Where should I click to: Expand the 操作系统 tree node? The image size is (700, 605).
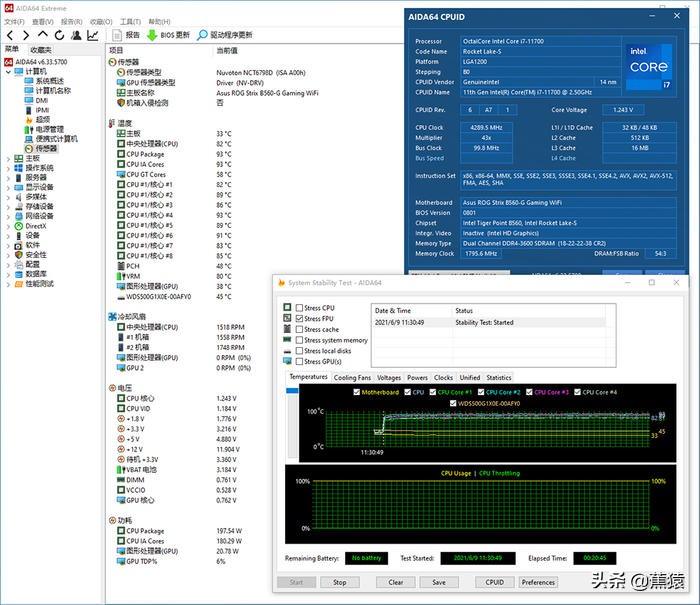[x=8, y=168]
